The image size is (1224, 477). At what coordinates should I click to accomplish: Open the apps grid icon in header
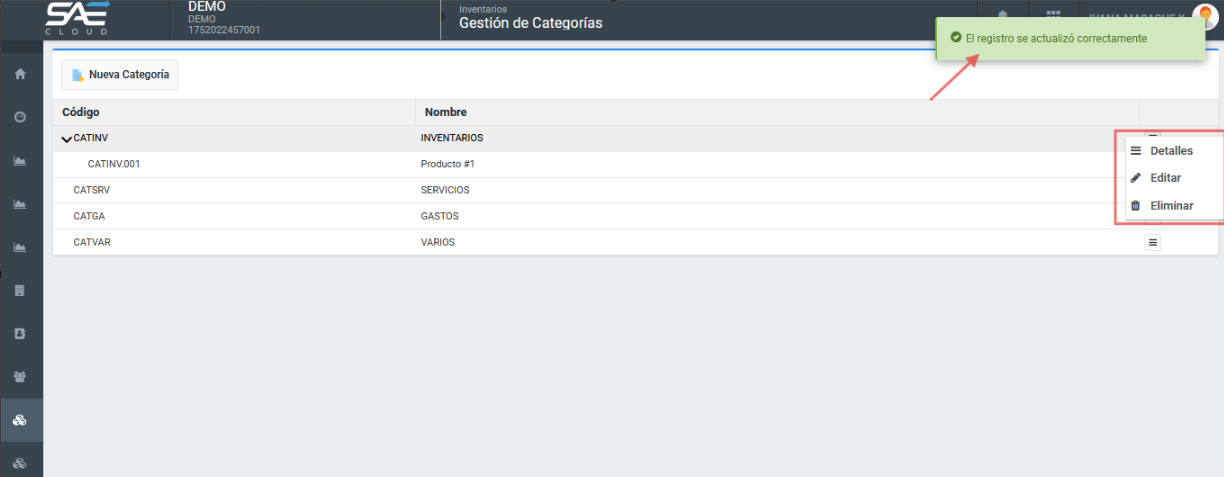pos(1053,17)
